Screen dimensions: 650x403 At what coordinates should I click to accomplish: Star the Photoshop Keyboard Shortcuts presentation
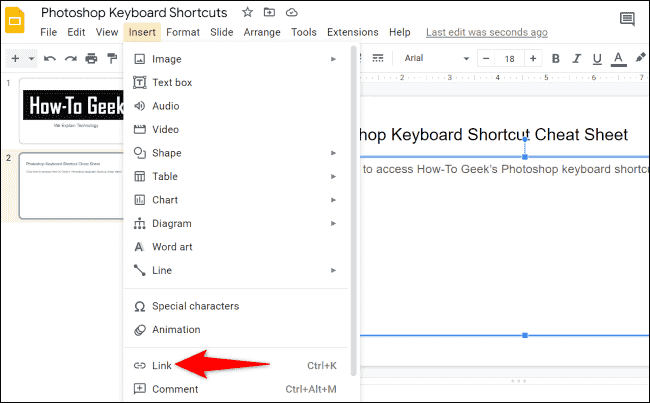tap(247, 13)
